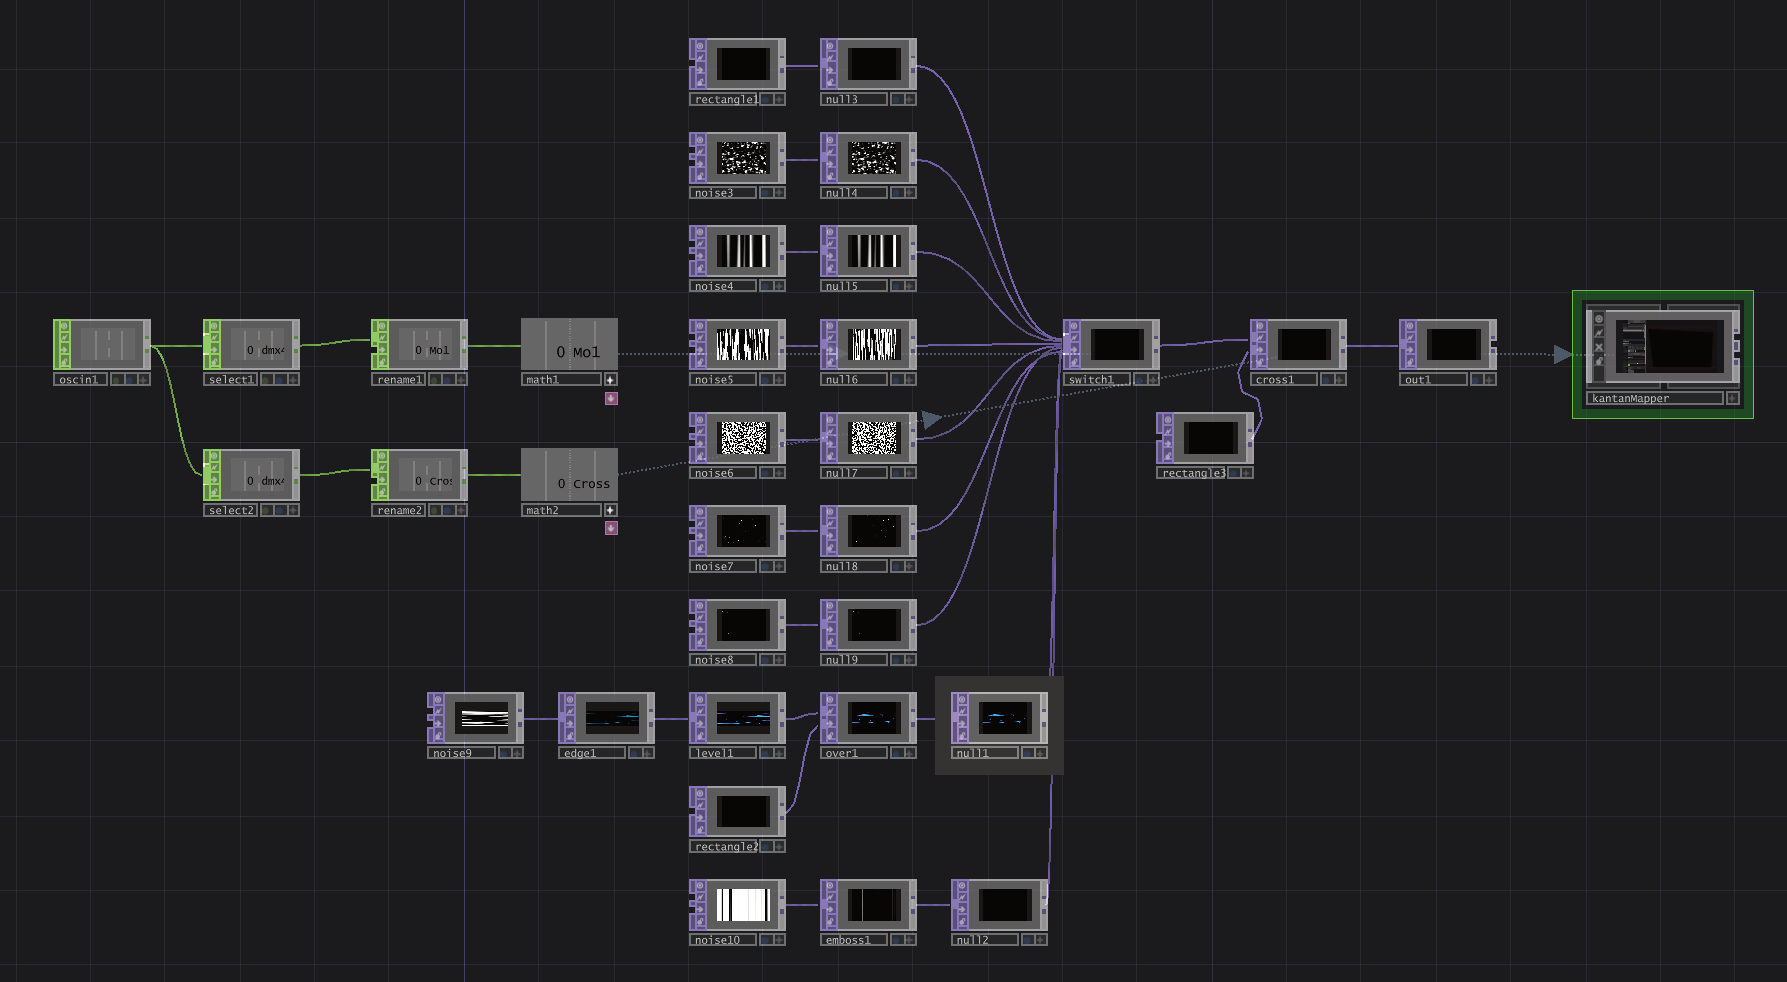Toggle the bypass lightning icon on kantanMapper
Viewport: 1787px width, 982px height.
(1600, 332)
